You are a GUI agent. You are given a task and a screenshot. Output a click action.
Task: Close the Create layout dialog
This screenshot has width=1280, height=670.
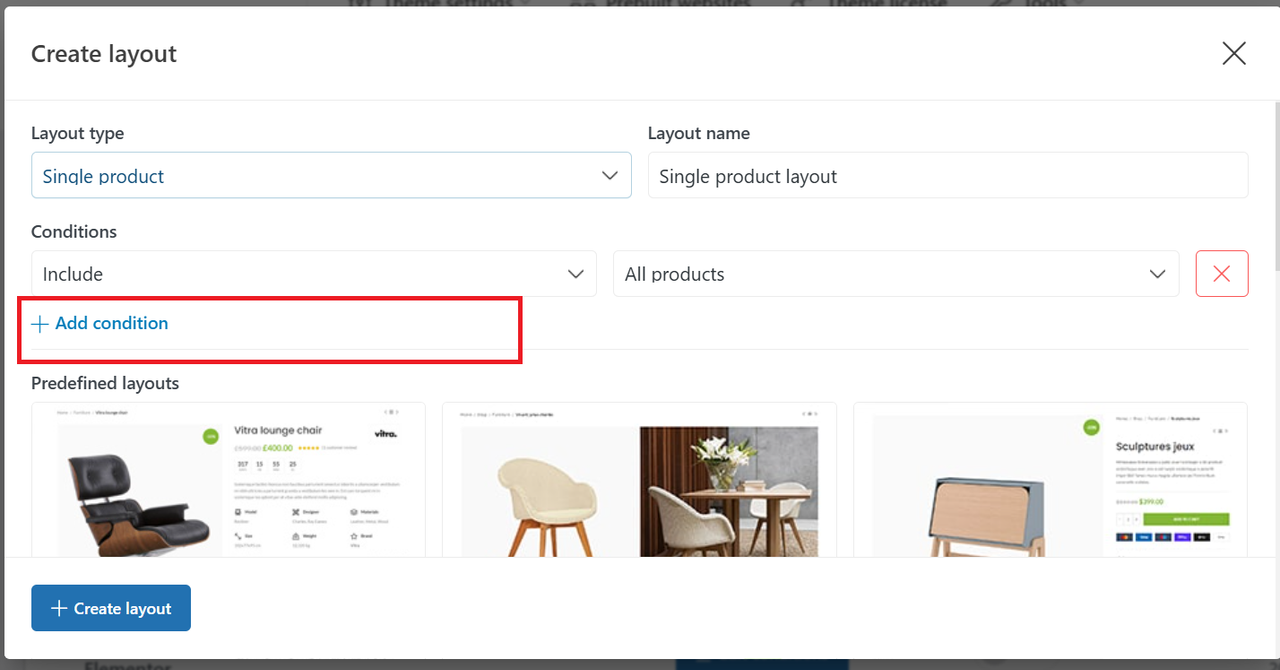[1234, 54]
